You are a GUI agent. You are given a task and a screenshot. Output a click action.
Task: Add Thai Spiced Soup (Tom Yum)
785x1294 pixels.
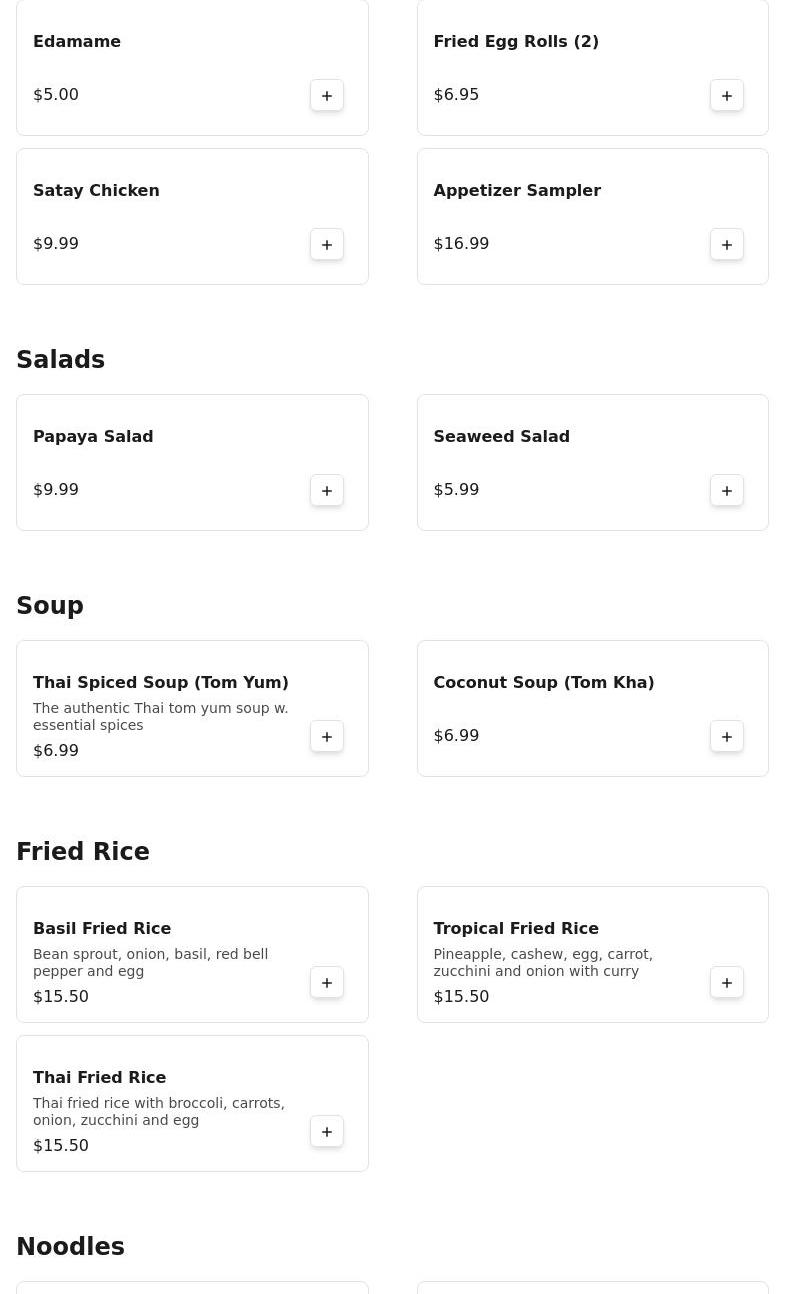[x=327, y=736]
